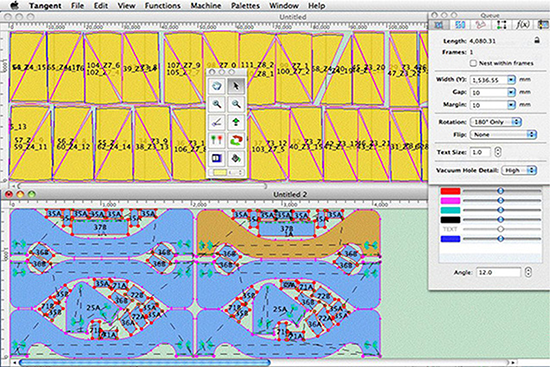Enable Nest within frames checkbox
Viewport: 550px width, 367px height.
pyautogui.click(x=473, y=63)
